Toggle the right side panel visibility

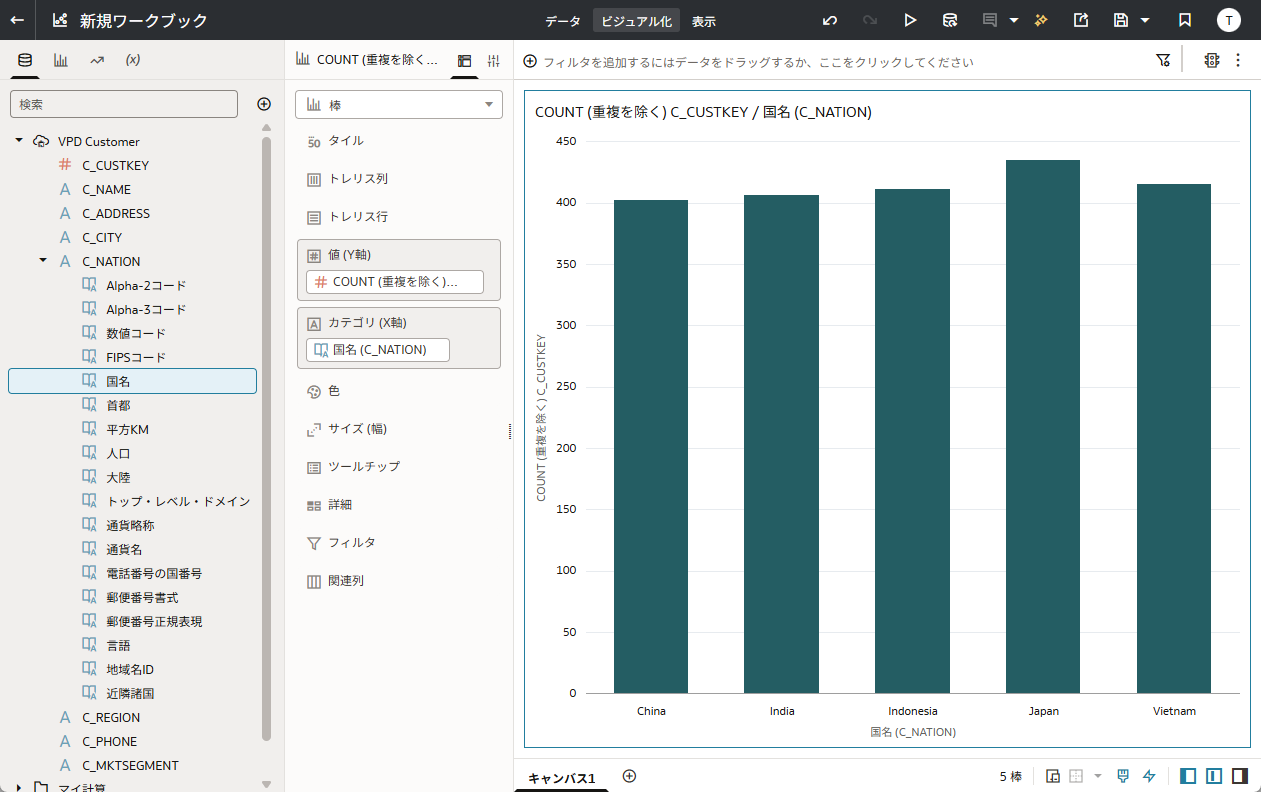(x=1240, y=776)
